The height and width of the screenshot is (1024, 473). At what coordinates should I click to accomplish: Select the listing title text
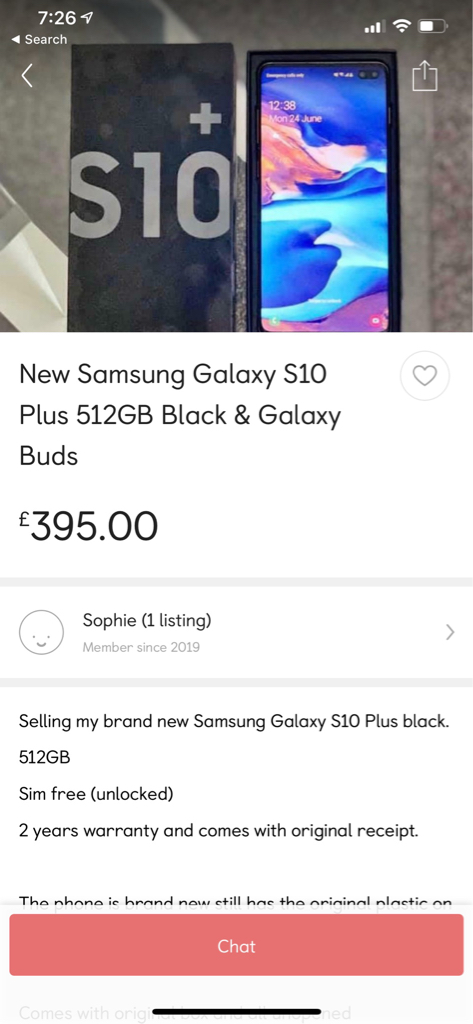pos(180,415)
